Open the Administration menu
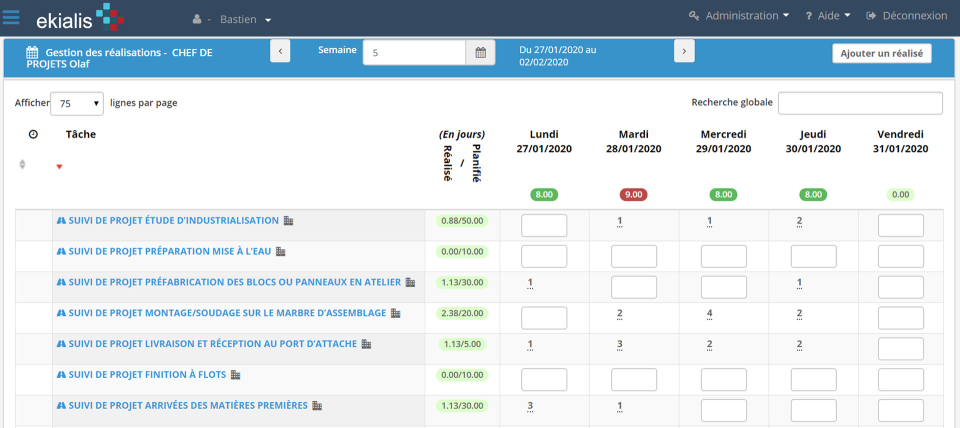The width and height of the screenshot is (960, 428). click(x=747, y=16)
